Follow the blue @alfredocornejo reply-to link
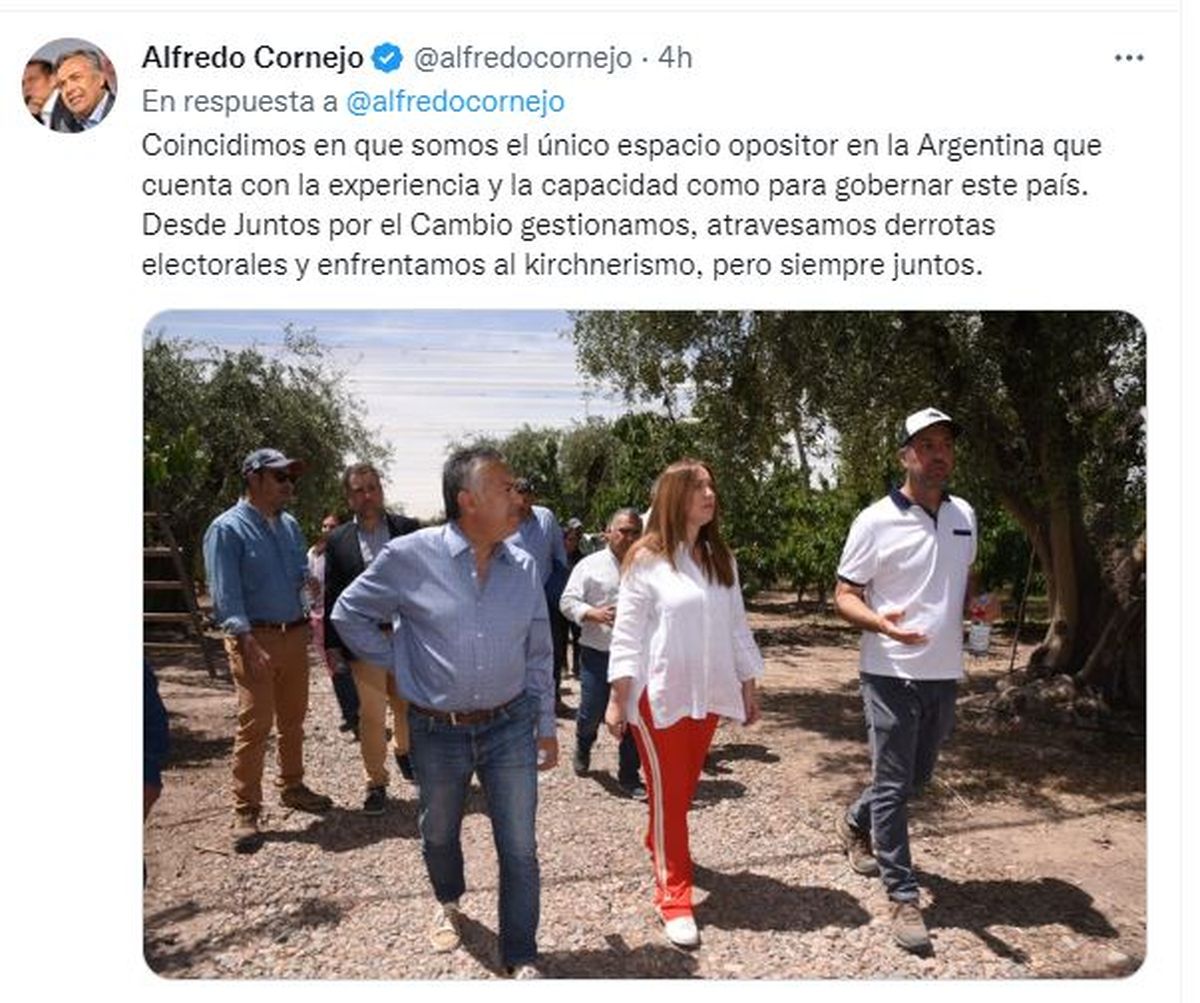The height and width of the screenshot is (1003, 1200). [x=455, y=102]
